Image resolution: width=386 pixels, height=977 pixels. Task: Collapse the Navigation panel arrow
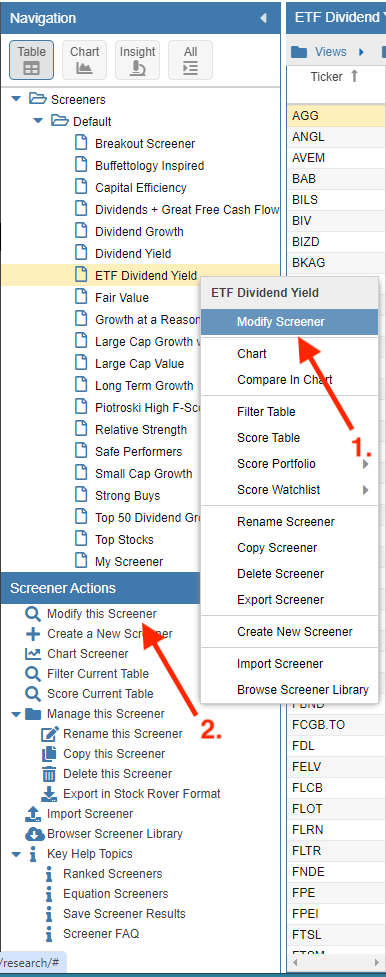click(x=263, y=18)
